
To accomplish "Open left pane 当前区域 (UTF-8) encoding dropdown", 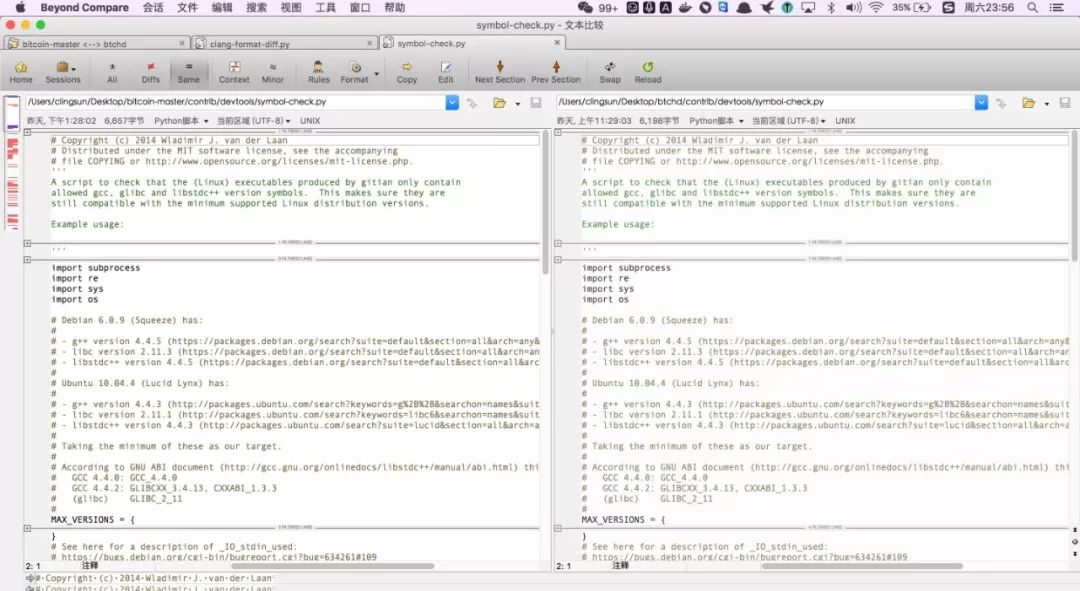I will (253, 121).
